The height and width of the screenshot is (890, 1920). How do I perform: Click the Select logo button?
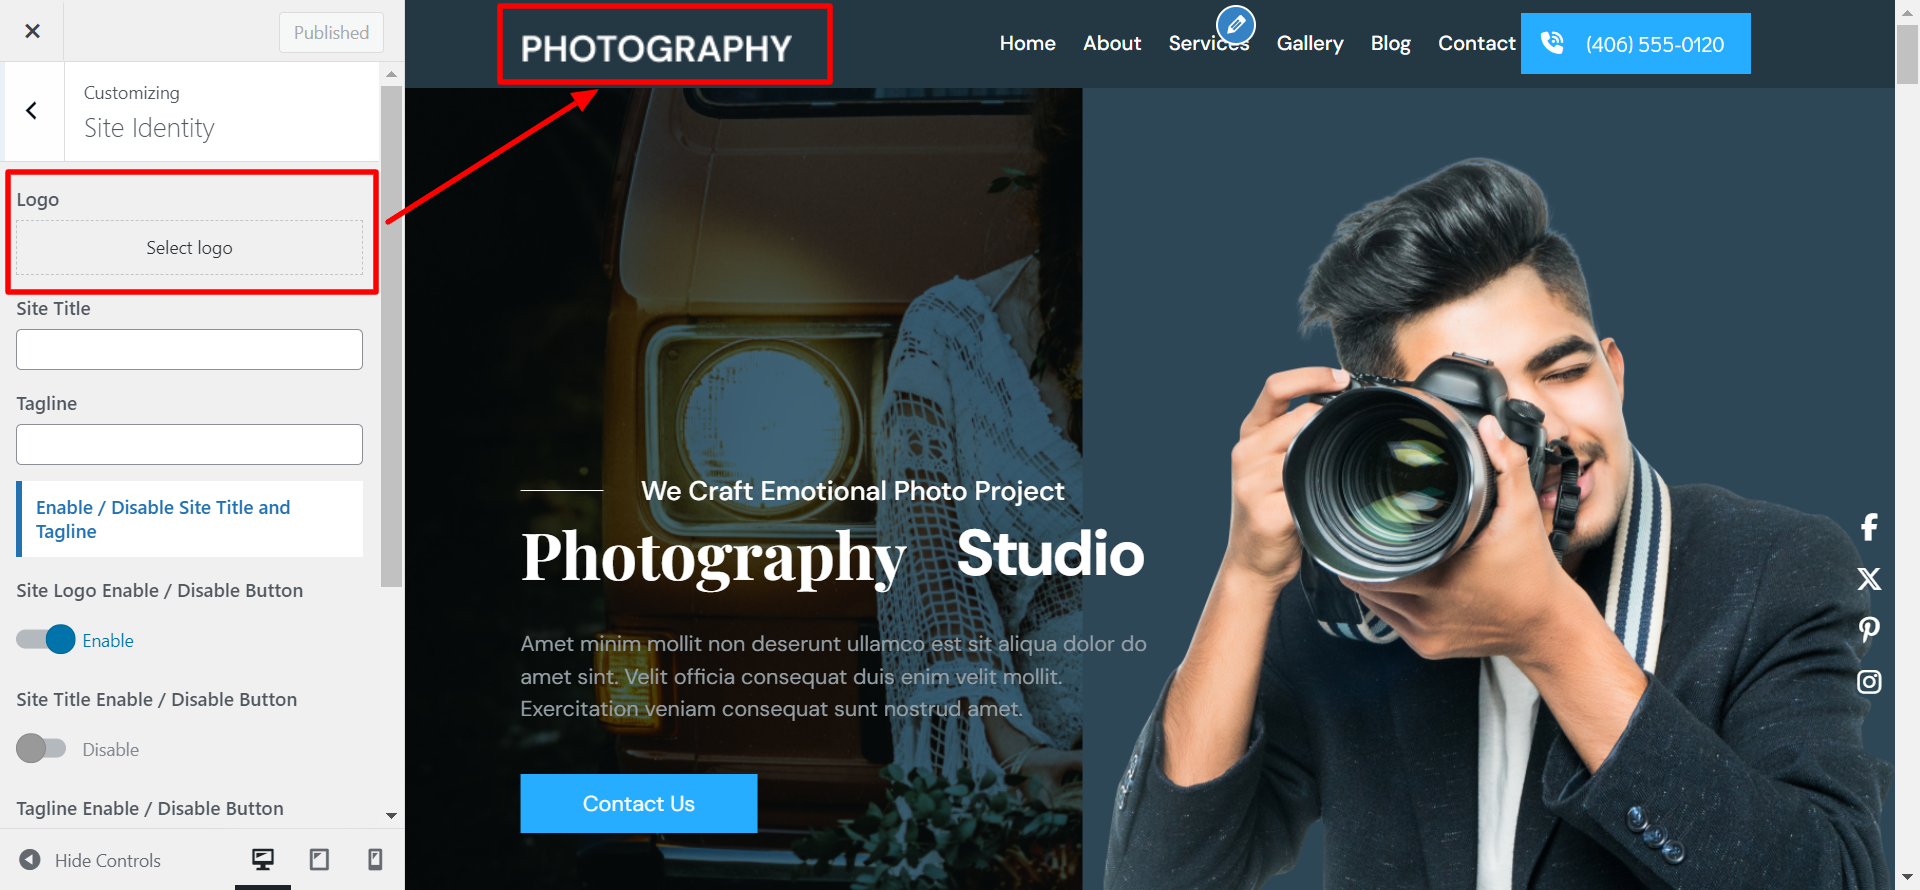[189, 248]
